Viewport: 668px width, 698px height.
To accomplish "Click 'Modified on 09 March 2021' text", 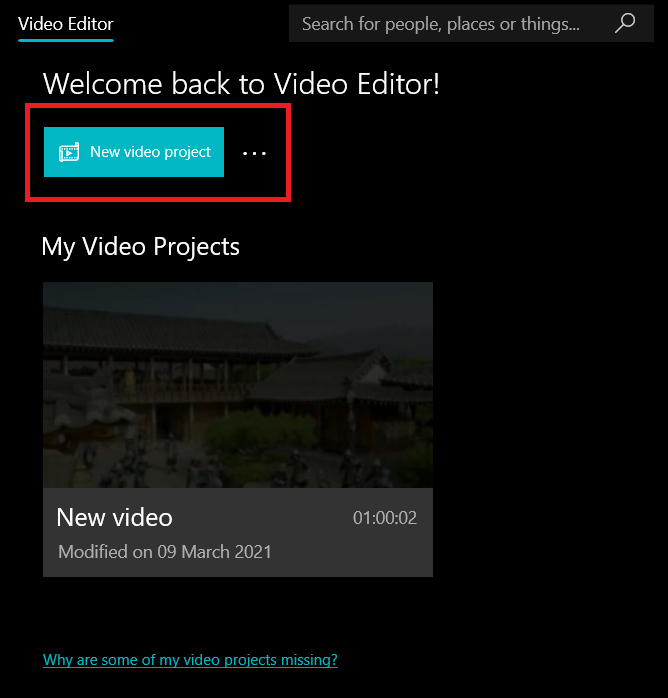I will tap(165, 552).
